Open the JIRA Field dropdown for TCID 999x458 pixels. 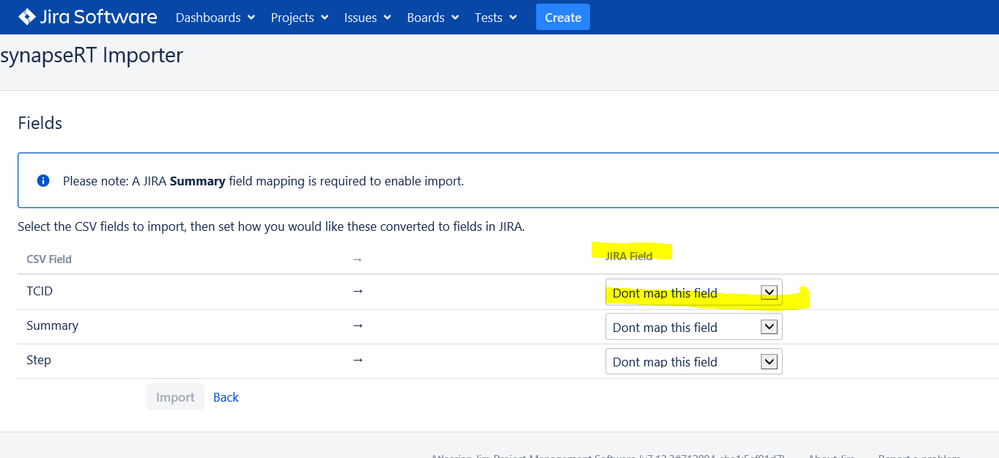pos(694,293)
